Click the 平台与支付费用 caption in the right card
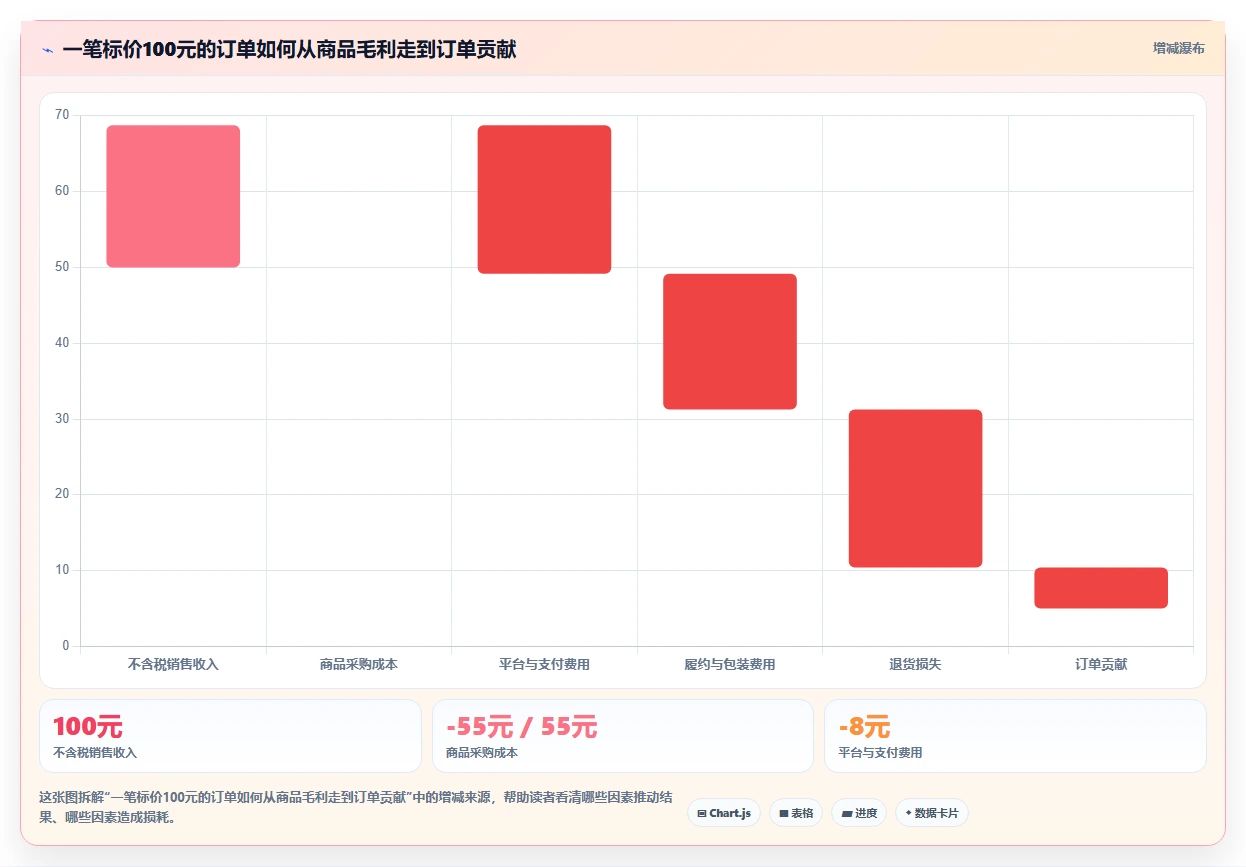 880,753
